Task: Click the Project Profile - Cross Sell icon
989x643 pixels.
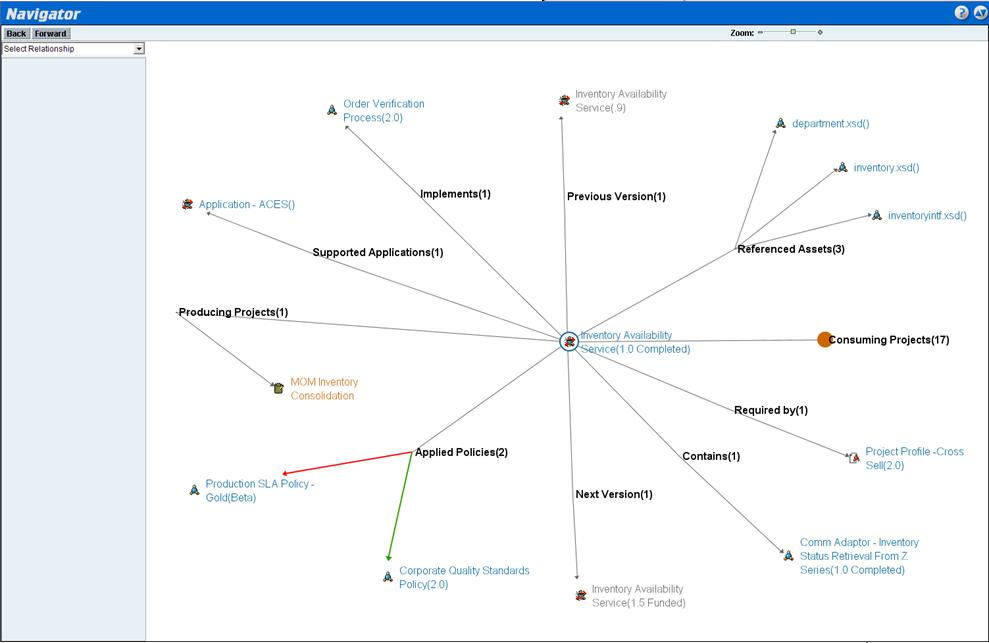Action: pos(854,458)
